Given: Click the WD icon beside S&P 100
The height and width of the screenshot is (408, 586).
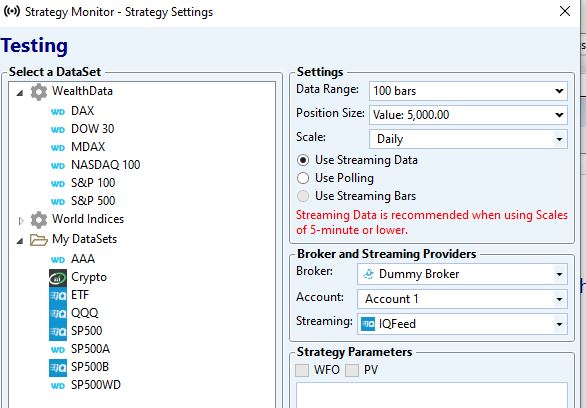Looking at the screenshot, I should [x=58, y=183].
